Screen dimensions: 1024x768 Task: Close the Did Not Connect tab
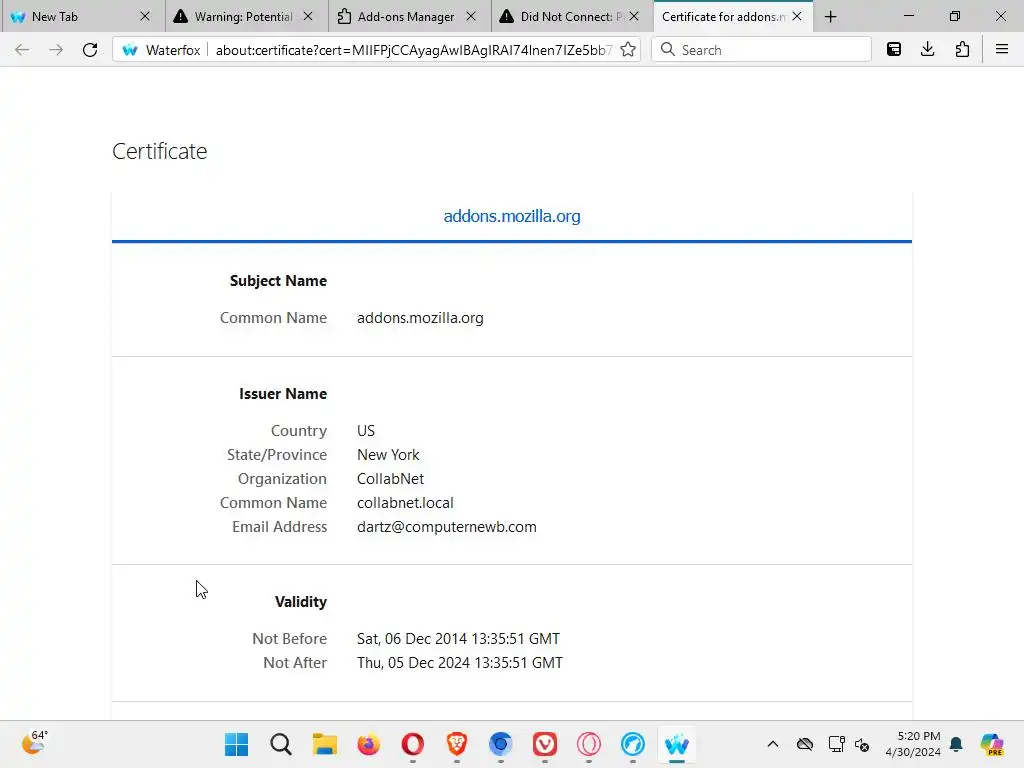[x=634, y=16]
